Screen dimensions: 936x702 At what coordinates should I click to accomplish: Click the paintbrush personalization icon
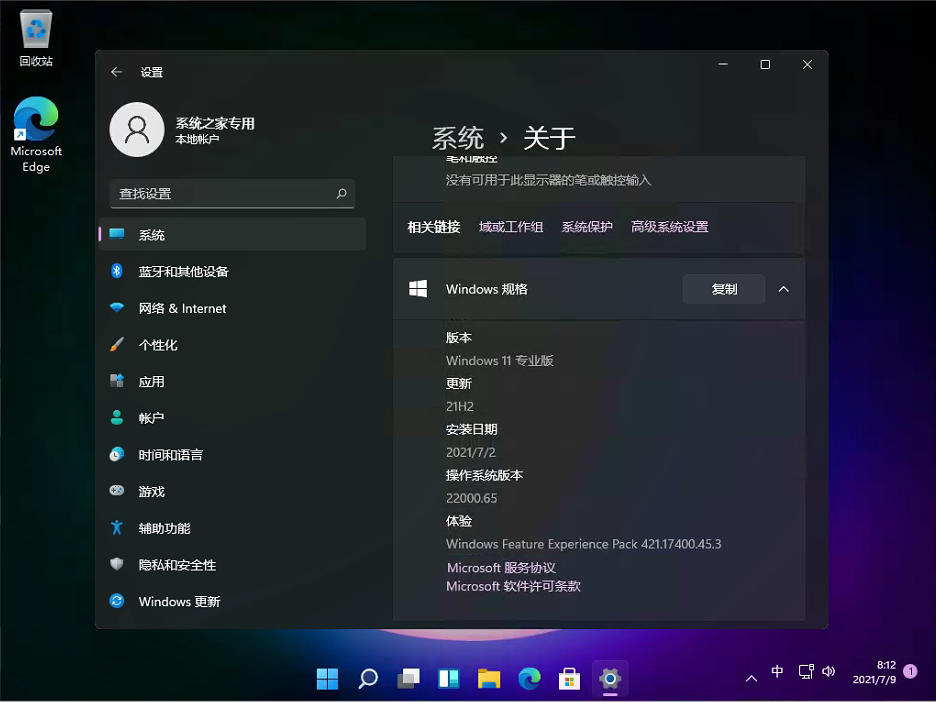tap(117, 344)
